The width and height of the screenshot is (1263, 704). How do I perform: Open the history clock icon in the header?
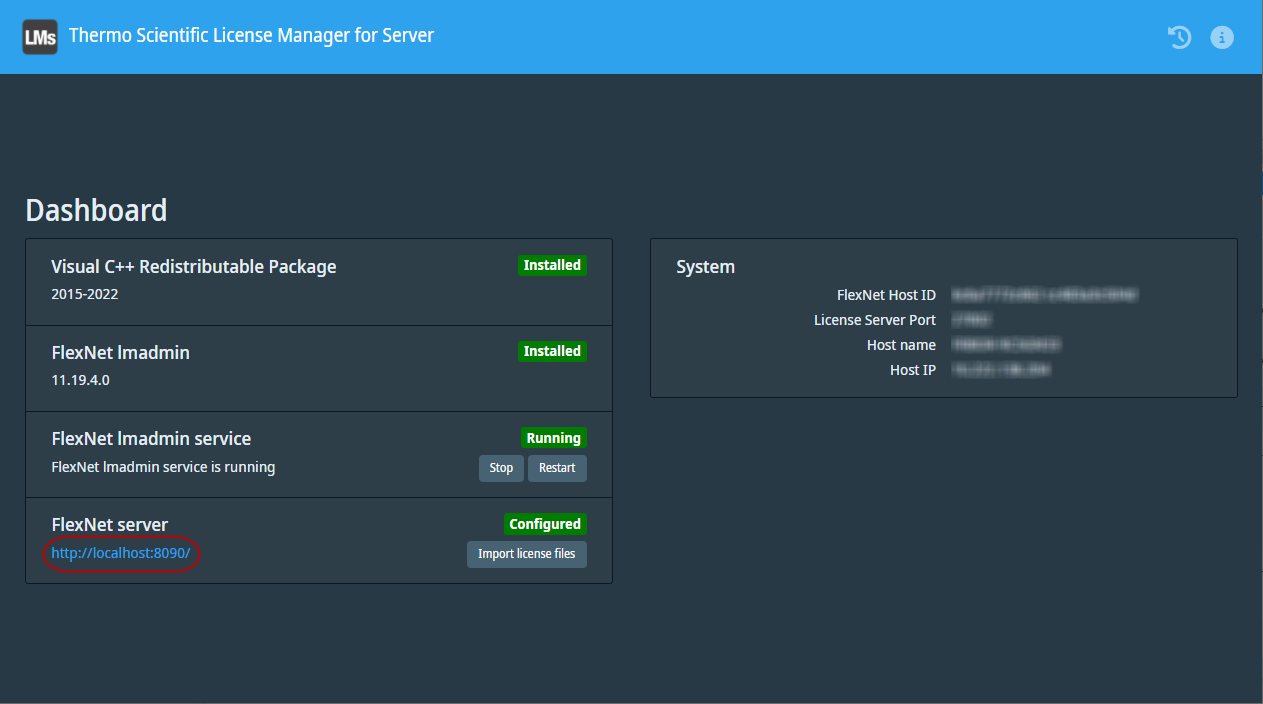tap(1180, 38)
